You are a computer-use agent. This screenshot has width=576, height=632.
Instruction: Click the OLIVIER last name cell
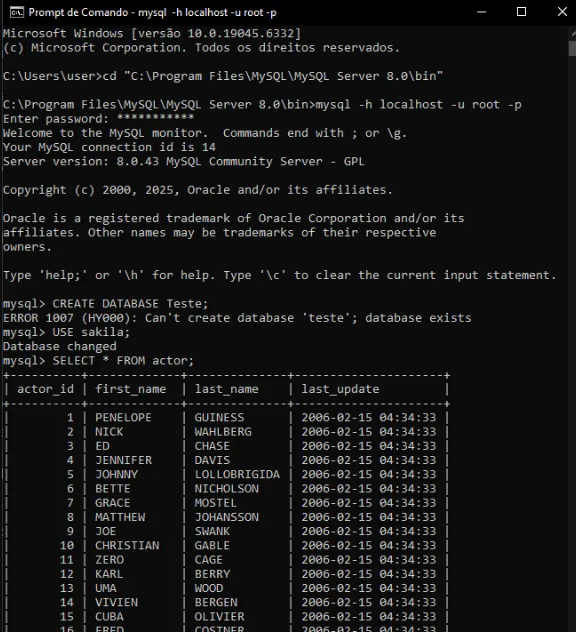219,616
